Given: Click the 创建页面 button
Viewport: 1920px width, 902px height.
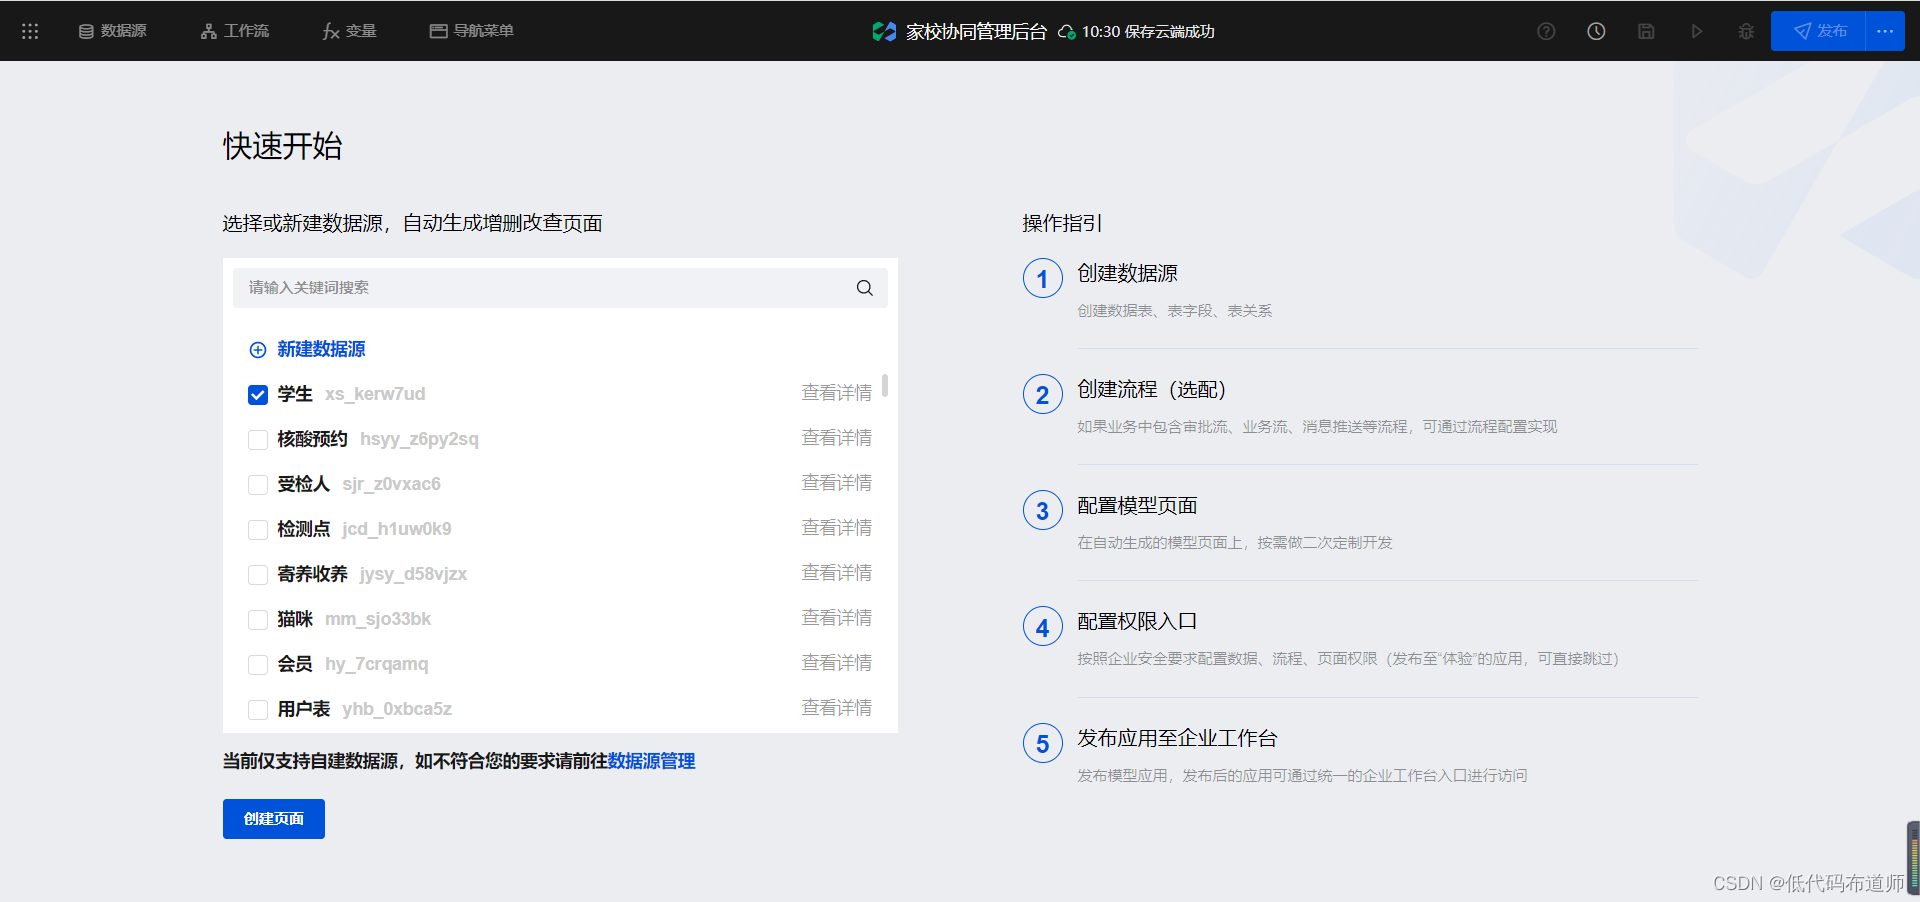Looking at the screenshot, I should tap(274, 819).
